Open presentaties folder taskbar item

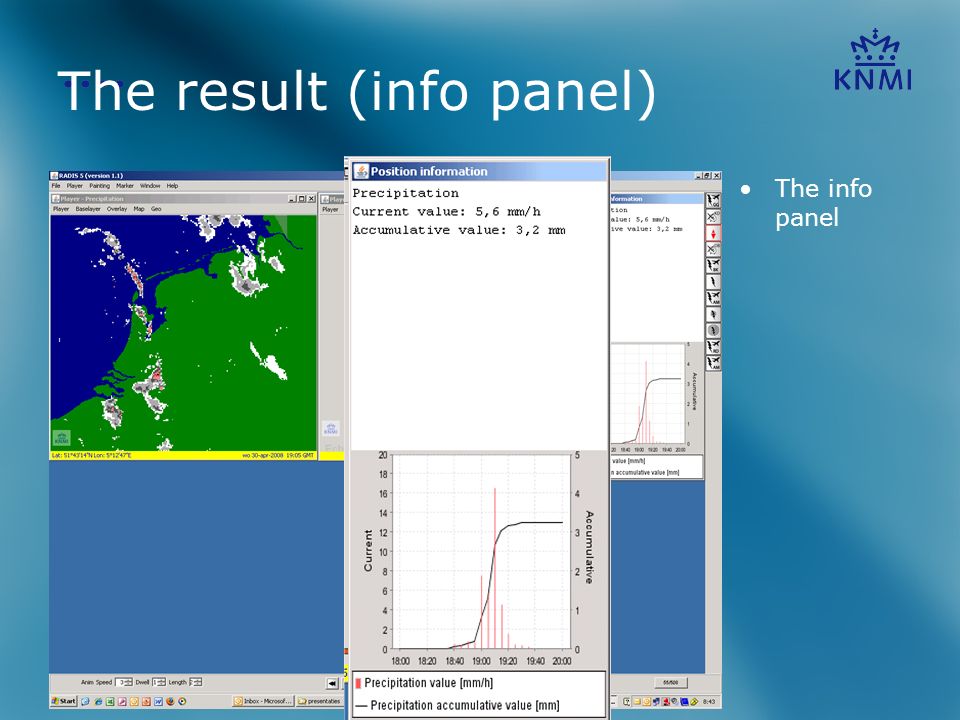click(x=320, y=701)
